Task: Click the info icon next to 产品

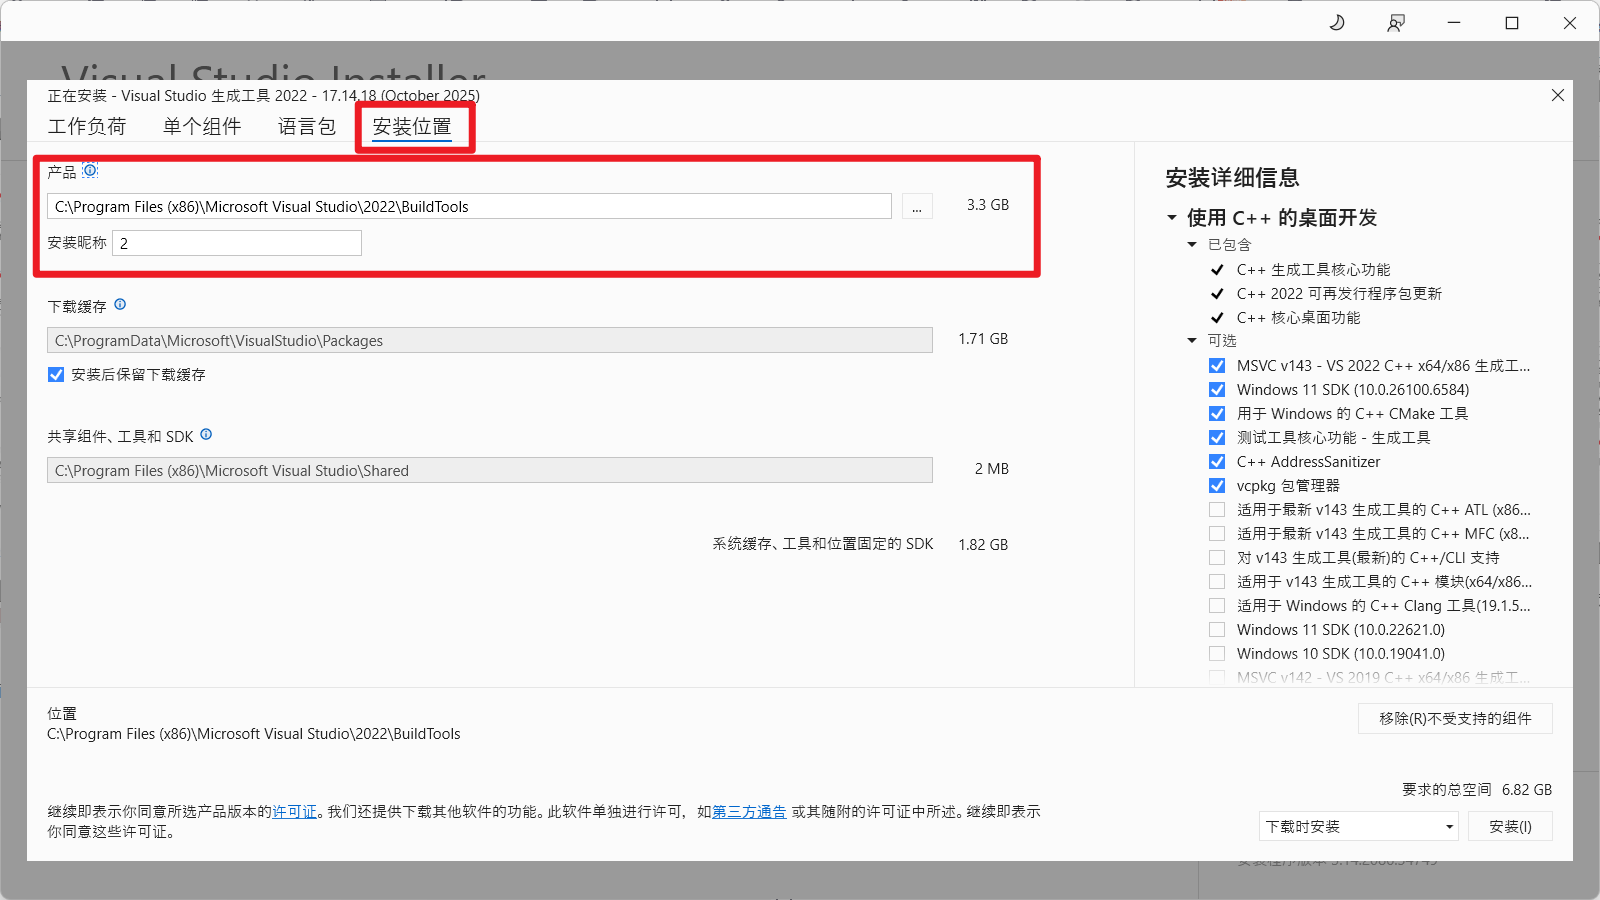Action: [x=90, y=170]
